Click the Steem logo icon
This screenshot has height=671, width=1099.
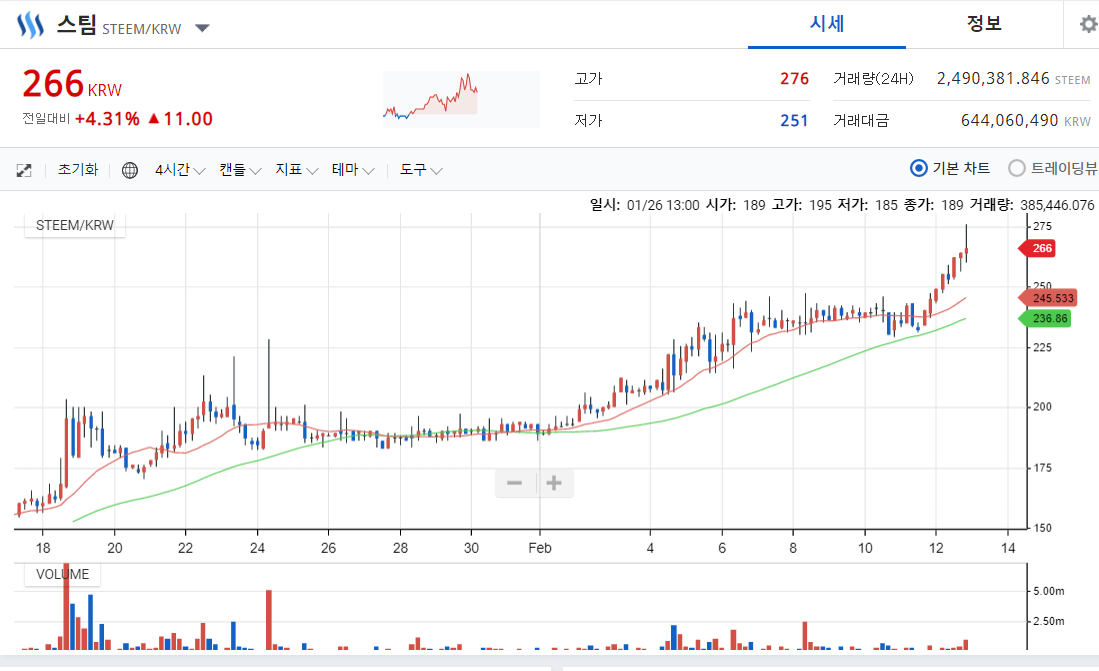[x=30, y=26]
